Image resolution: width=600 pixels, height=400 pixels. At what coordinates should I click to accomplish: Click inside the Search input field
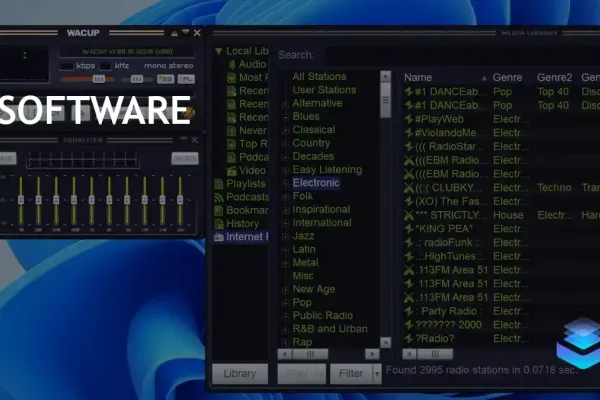pyautogui.click(x=462, y=55)
